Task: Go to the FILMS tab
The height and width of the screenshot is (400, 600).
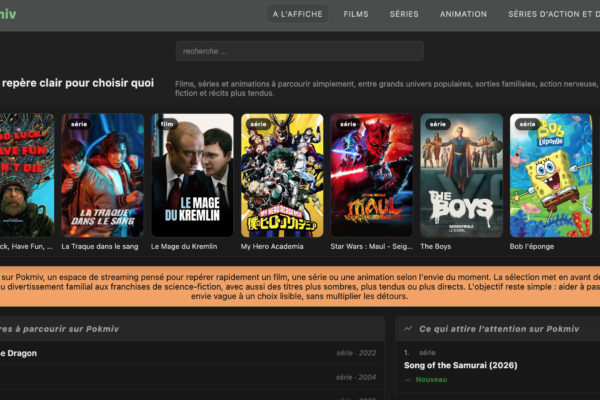Action: (x=356, y=14)
